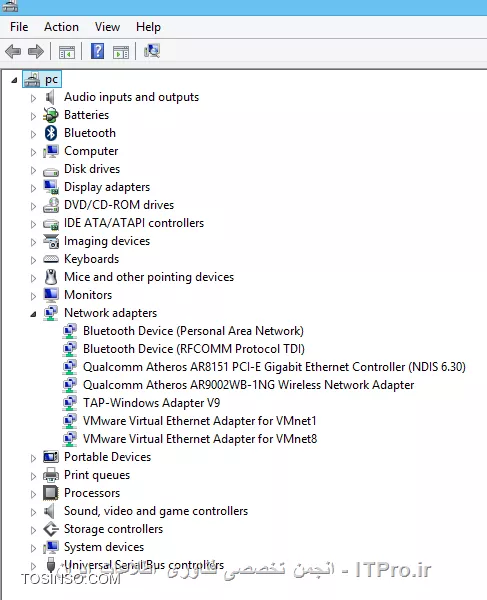Select Bluetooth Device (Personal Area Network)

click(x=193, y=331)
